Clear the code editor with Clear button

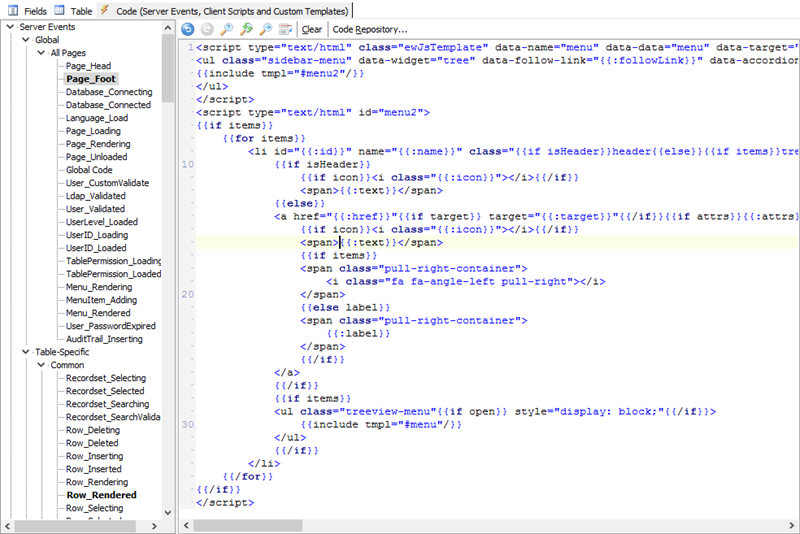[312, 30]
